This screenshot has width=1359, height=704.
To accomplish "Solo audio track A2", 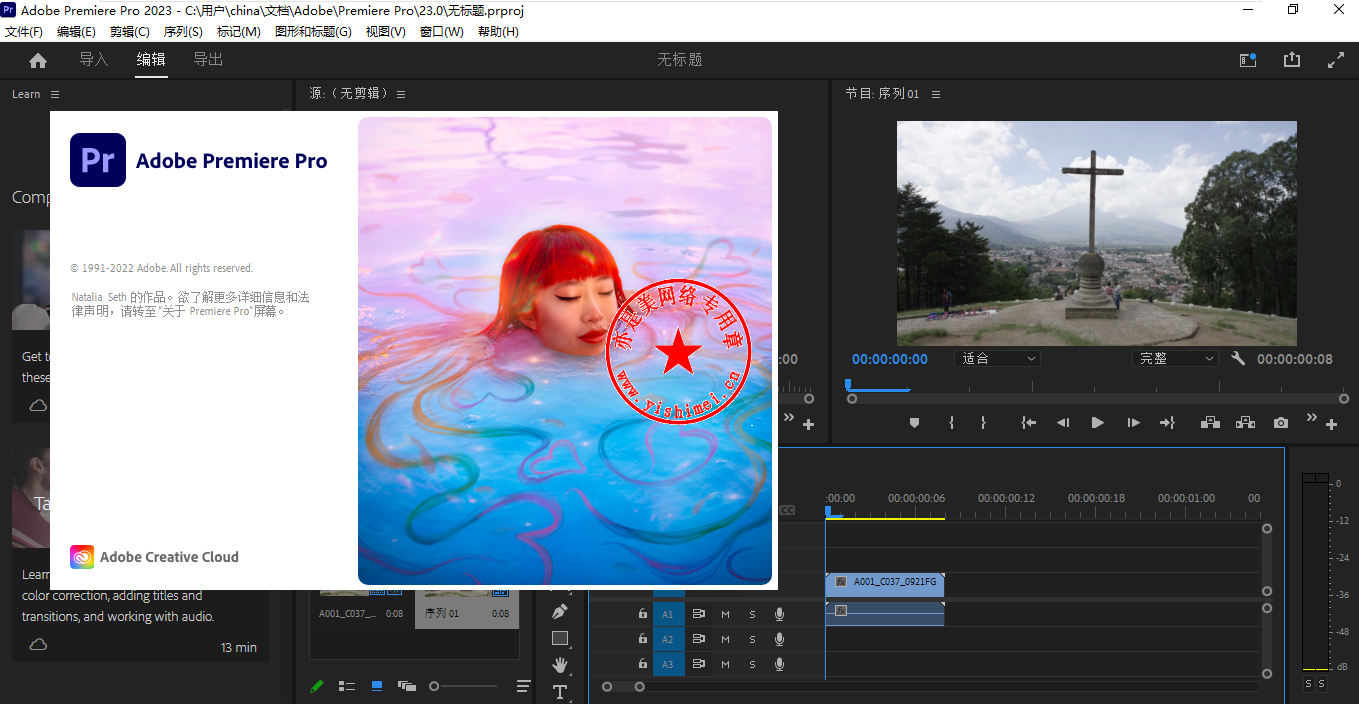I will point(752,639).
